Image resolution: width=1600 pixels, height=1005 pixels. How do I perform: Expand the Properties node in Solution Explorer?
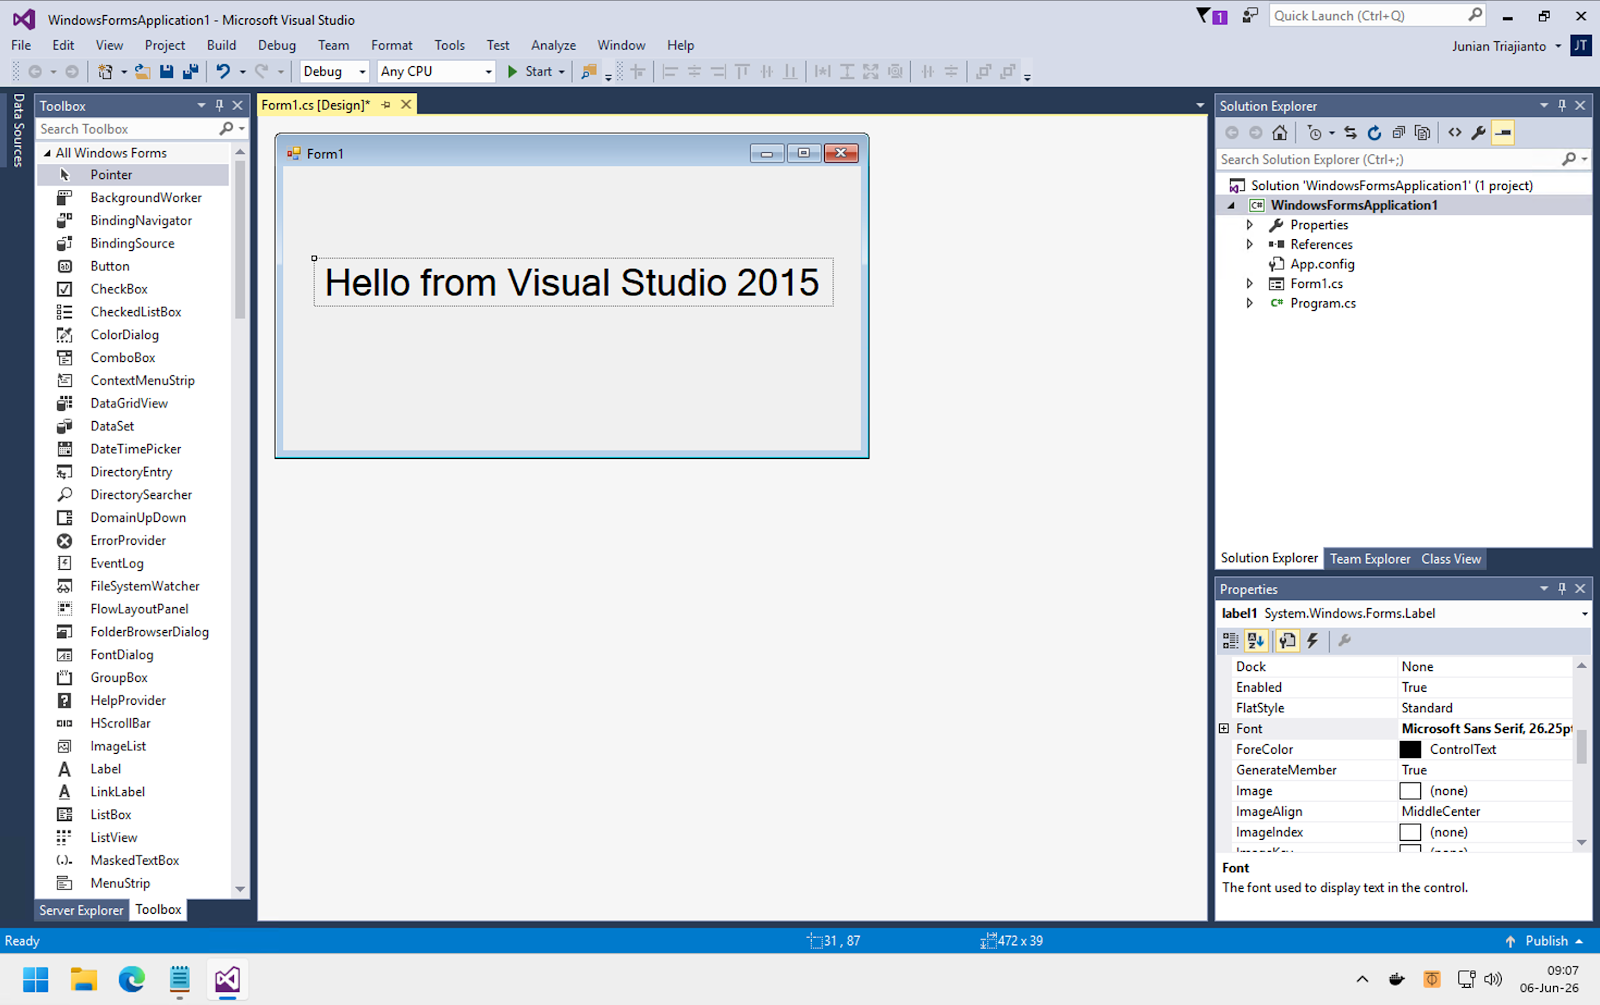click(1249, 225)
